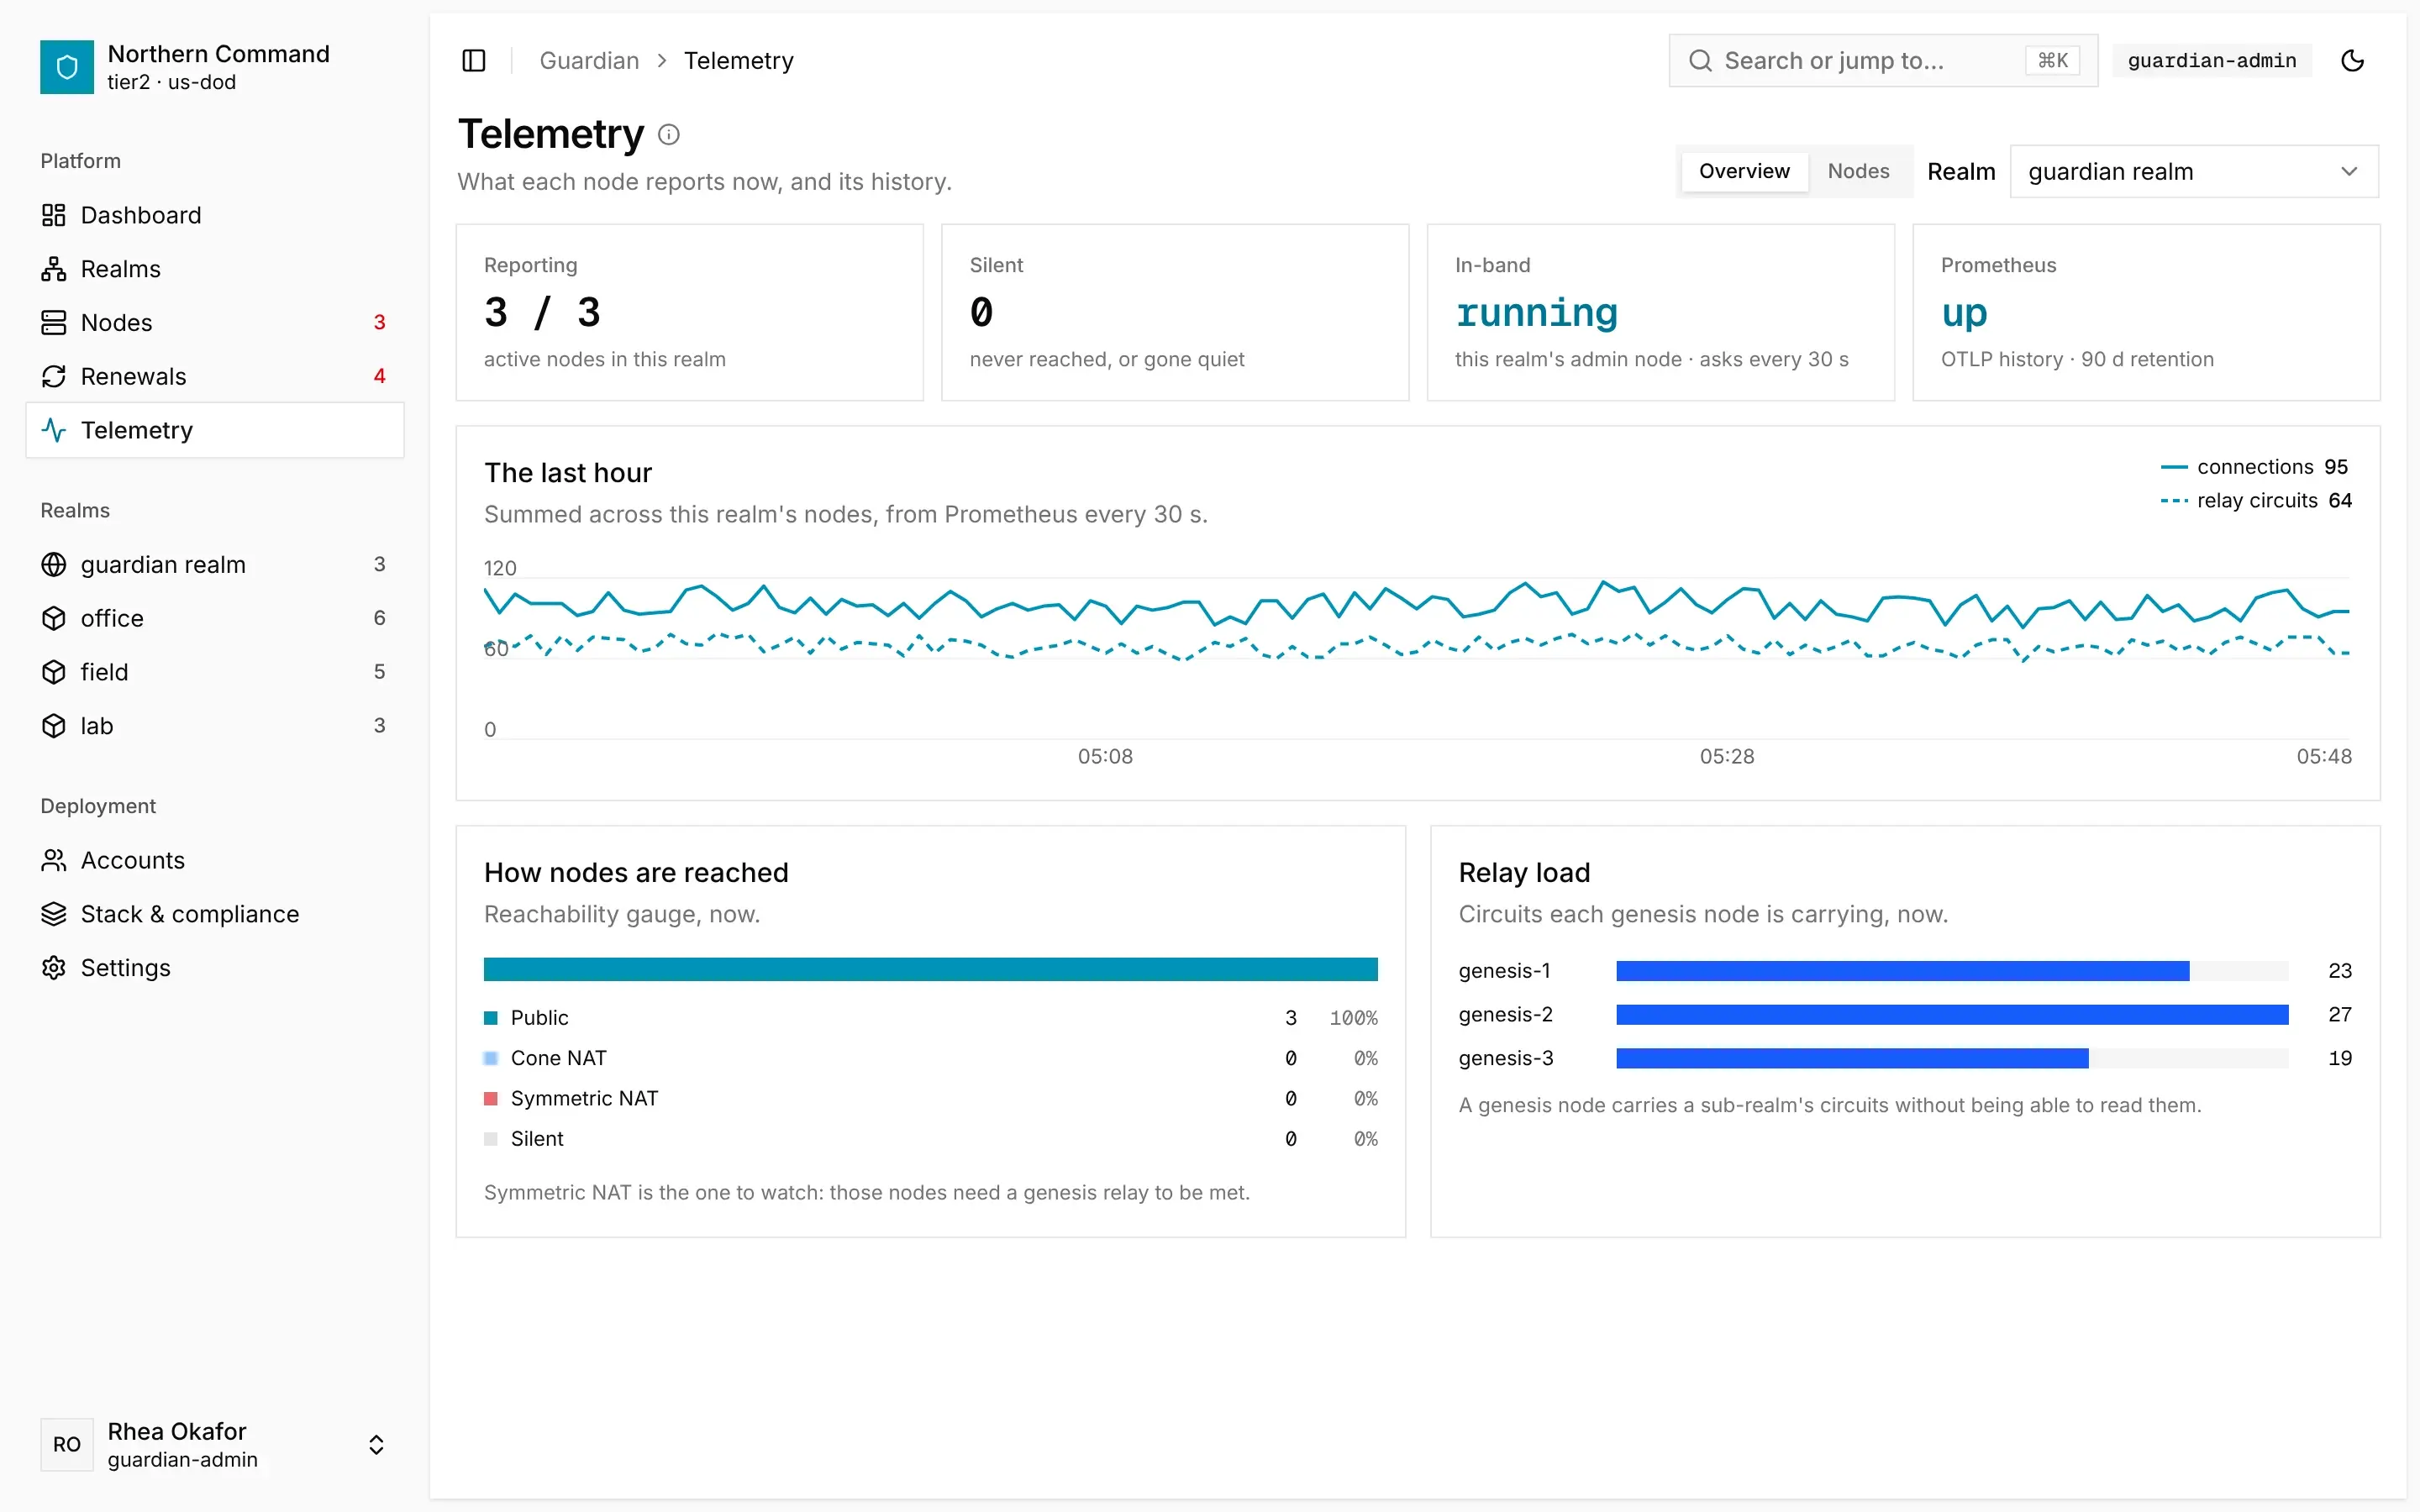Click the RO user avatar
The image size is (2420, 1512).
(x=67, y=1444)
